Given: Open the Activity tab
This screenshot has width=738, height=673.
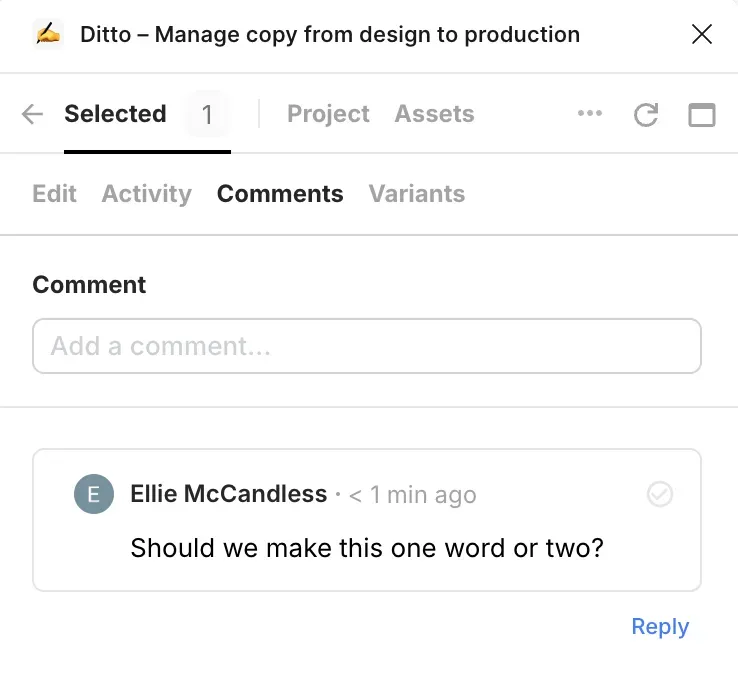Looking at the screenshot, I should (x=147, y=193).
